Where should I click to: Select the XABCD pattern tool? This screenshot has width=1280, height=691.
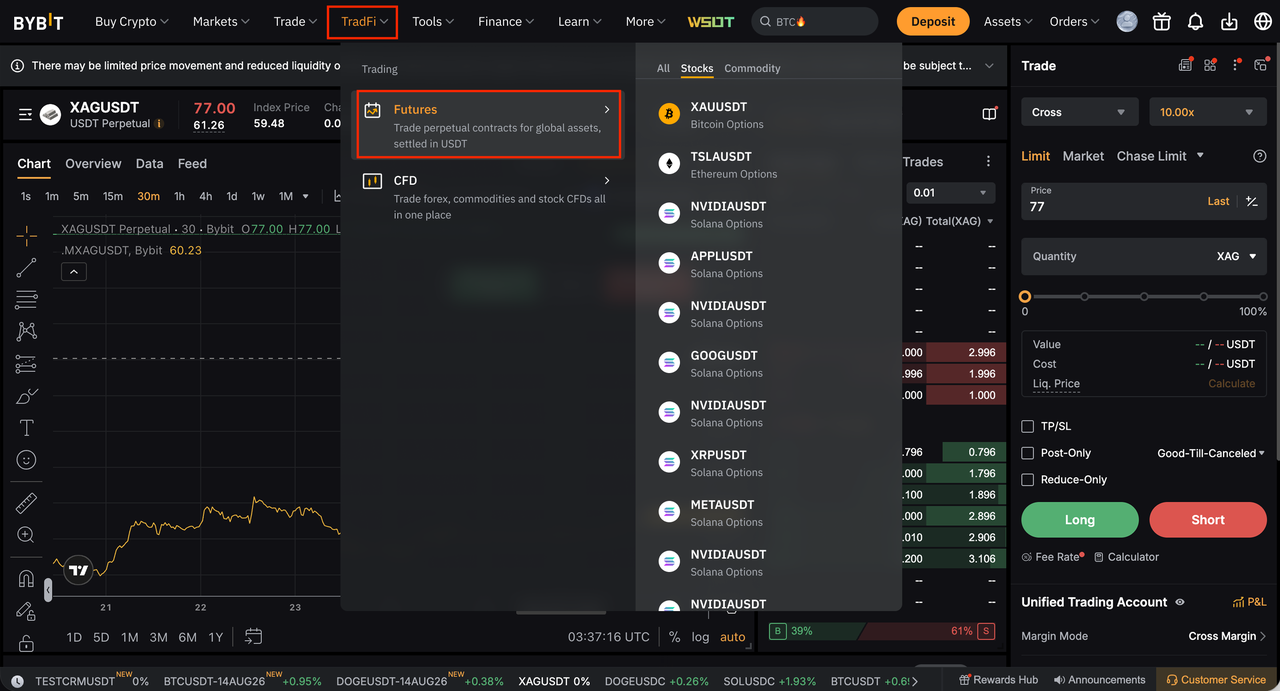coord(26,331)
